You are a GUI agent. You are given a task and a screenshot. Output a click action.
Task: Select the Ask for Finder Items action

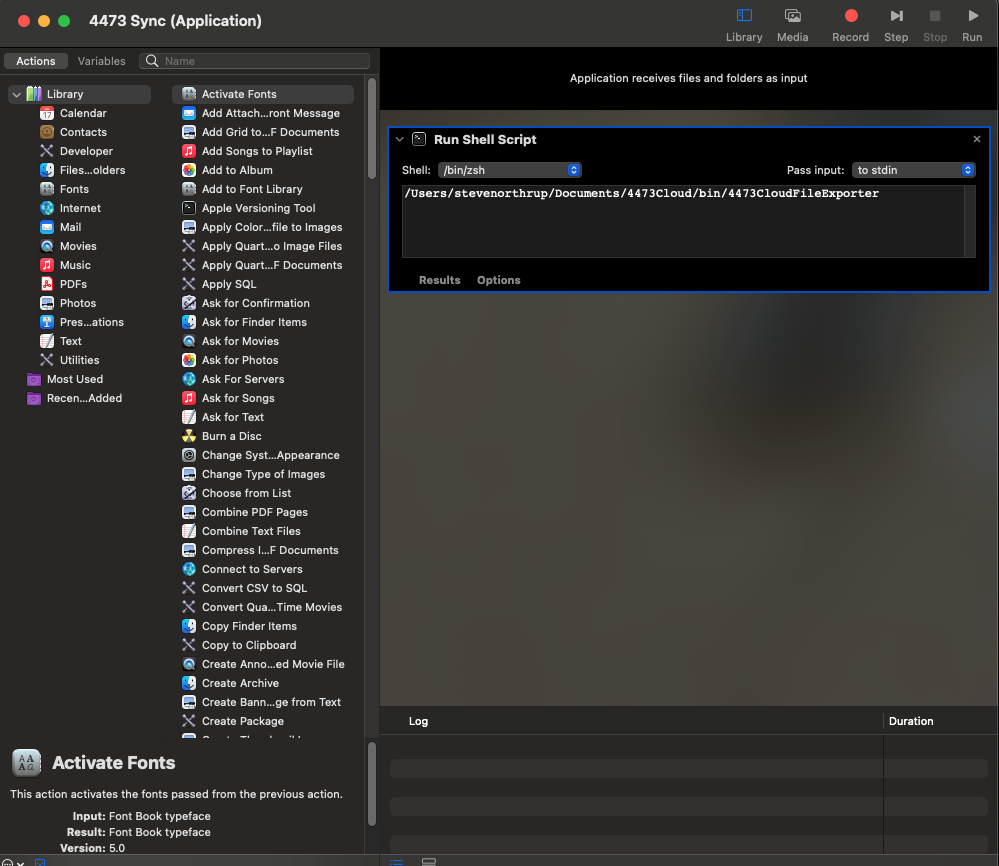point(254,322)
